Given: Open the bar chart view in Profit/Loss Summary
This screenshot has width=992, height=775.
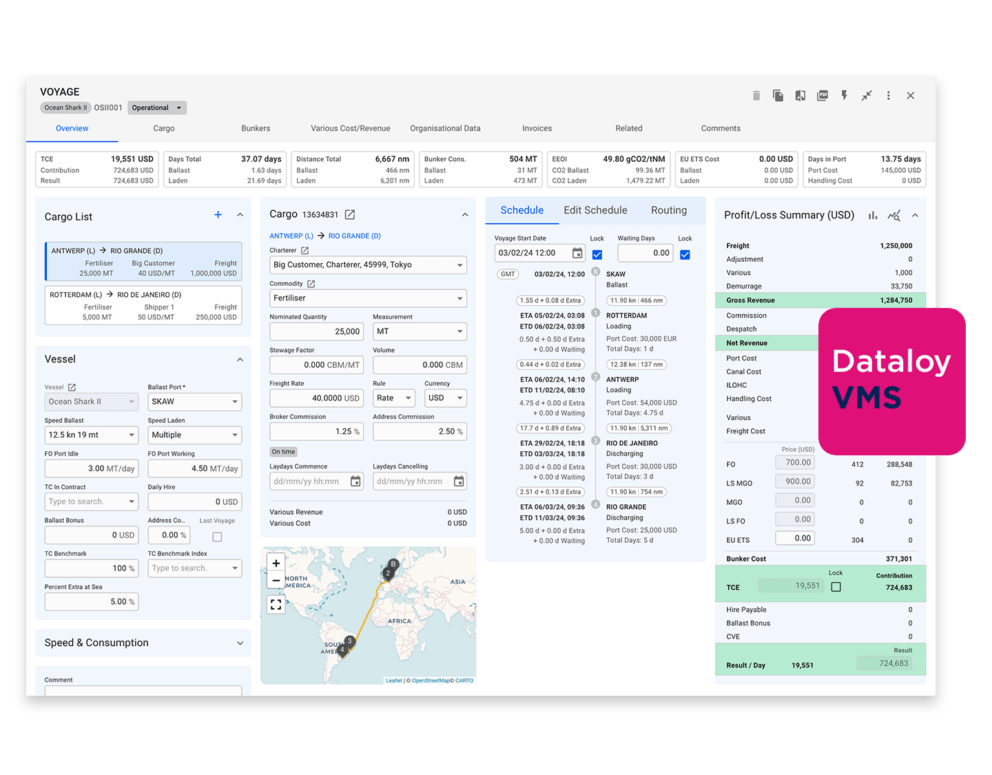Looking at the screenshot, I should 871,215.
